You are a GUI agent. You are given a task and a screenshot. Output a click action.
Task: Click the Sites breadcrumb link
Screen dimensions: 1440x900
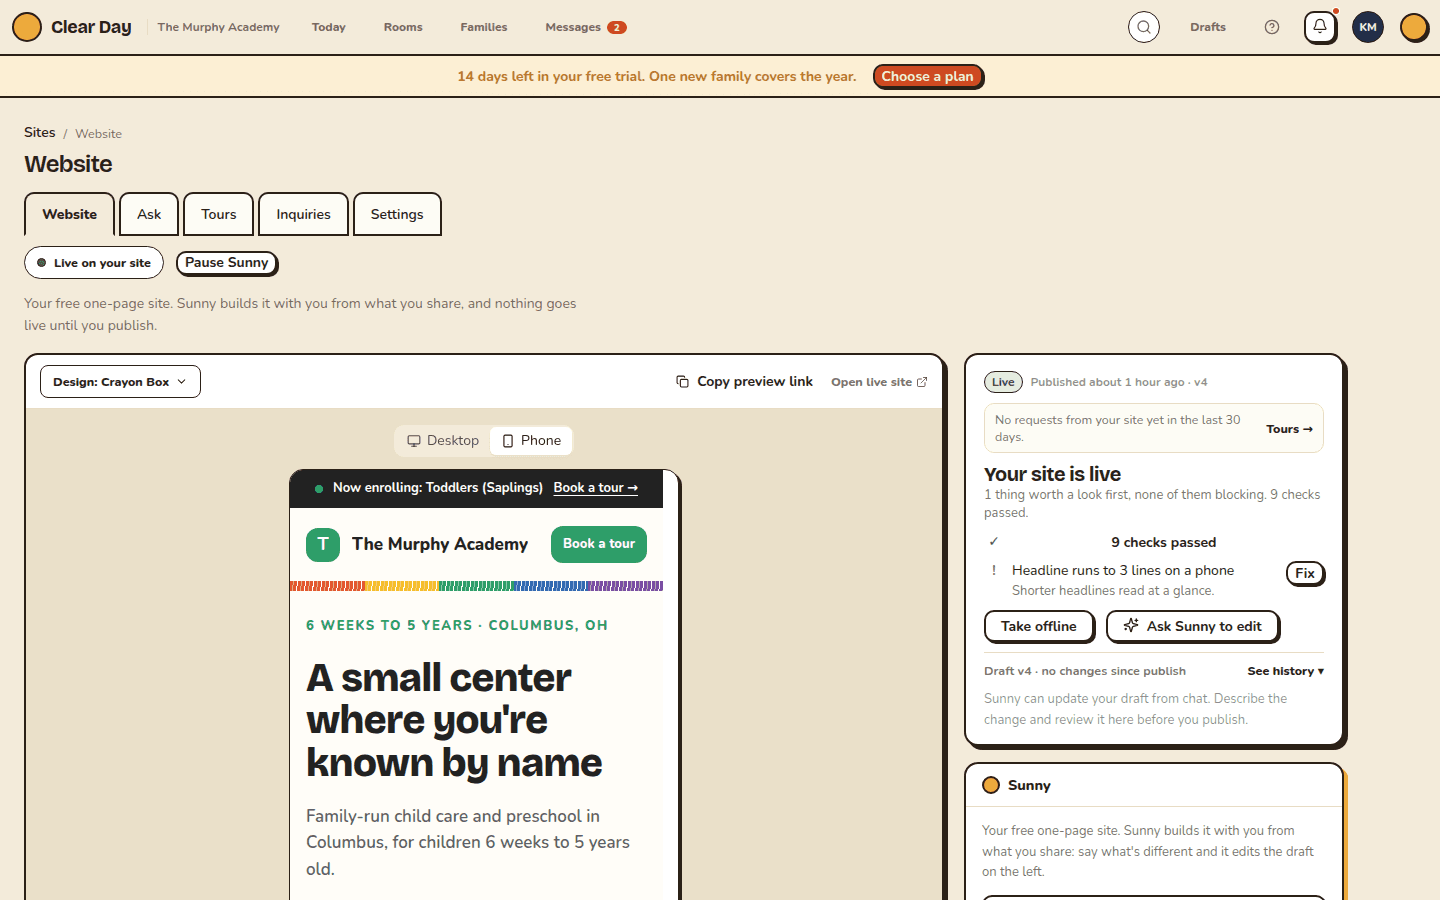(40, 133)
